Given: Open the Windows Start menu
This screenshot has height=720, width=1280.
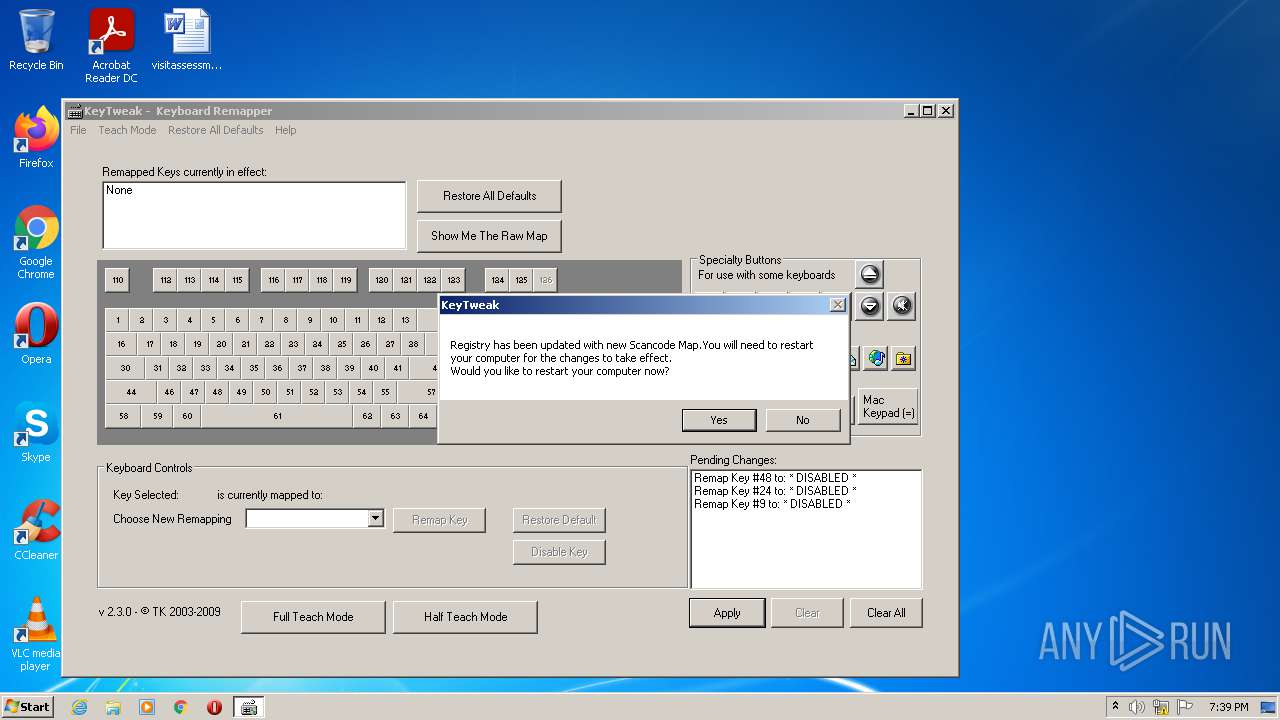Looking at the screenshot, I should [27, 707].
